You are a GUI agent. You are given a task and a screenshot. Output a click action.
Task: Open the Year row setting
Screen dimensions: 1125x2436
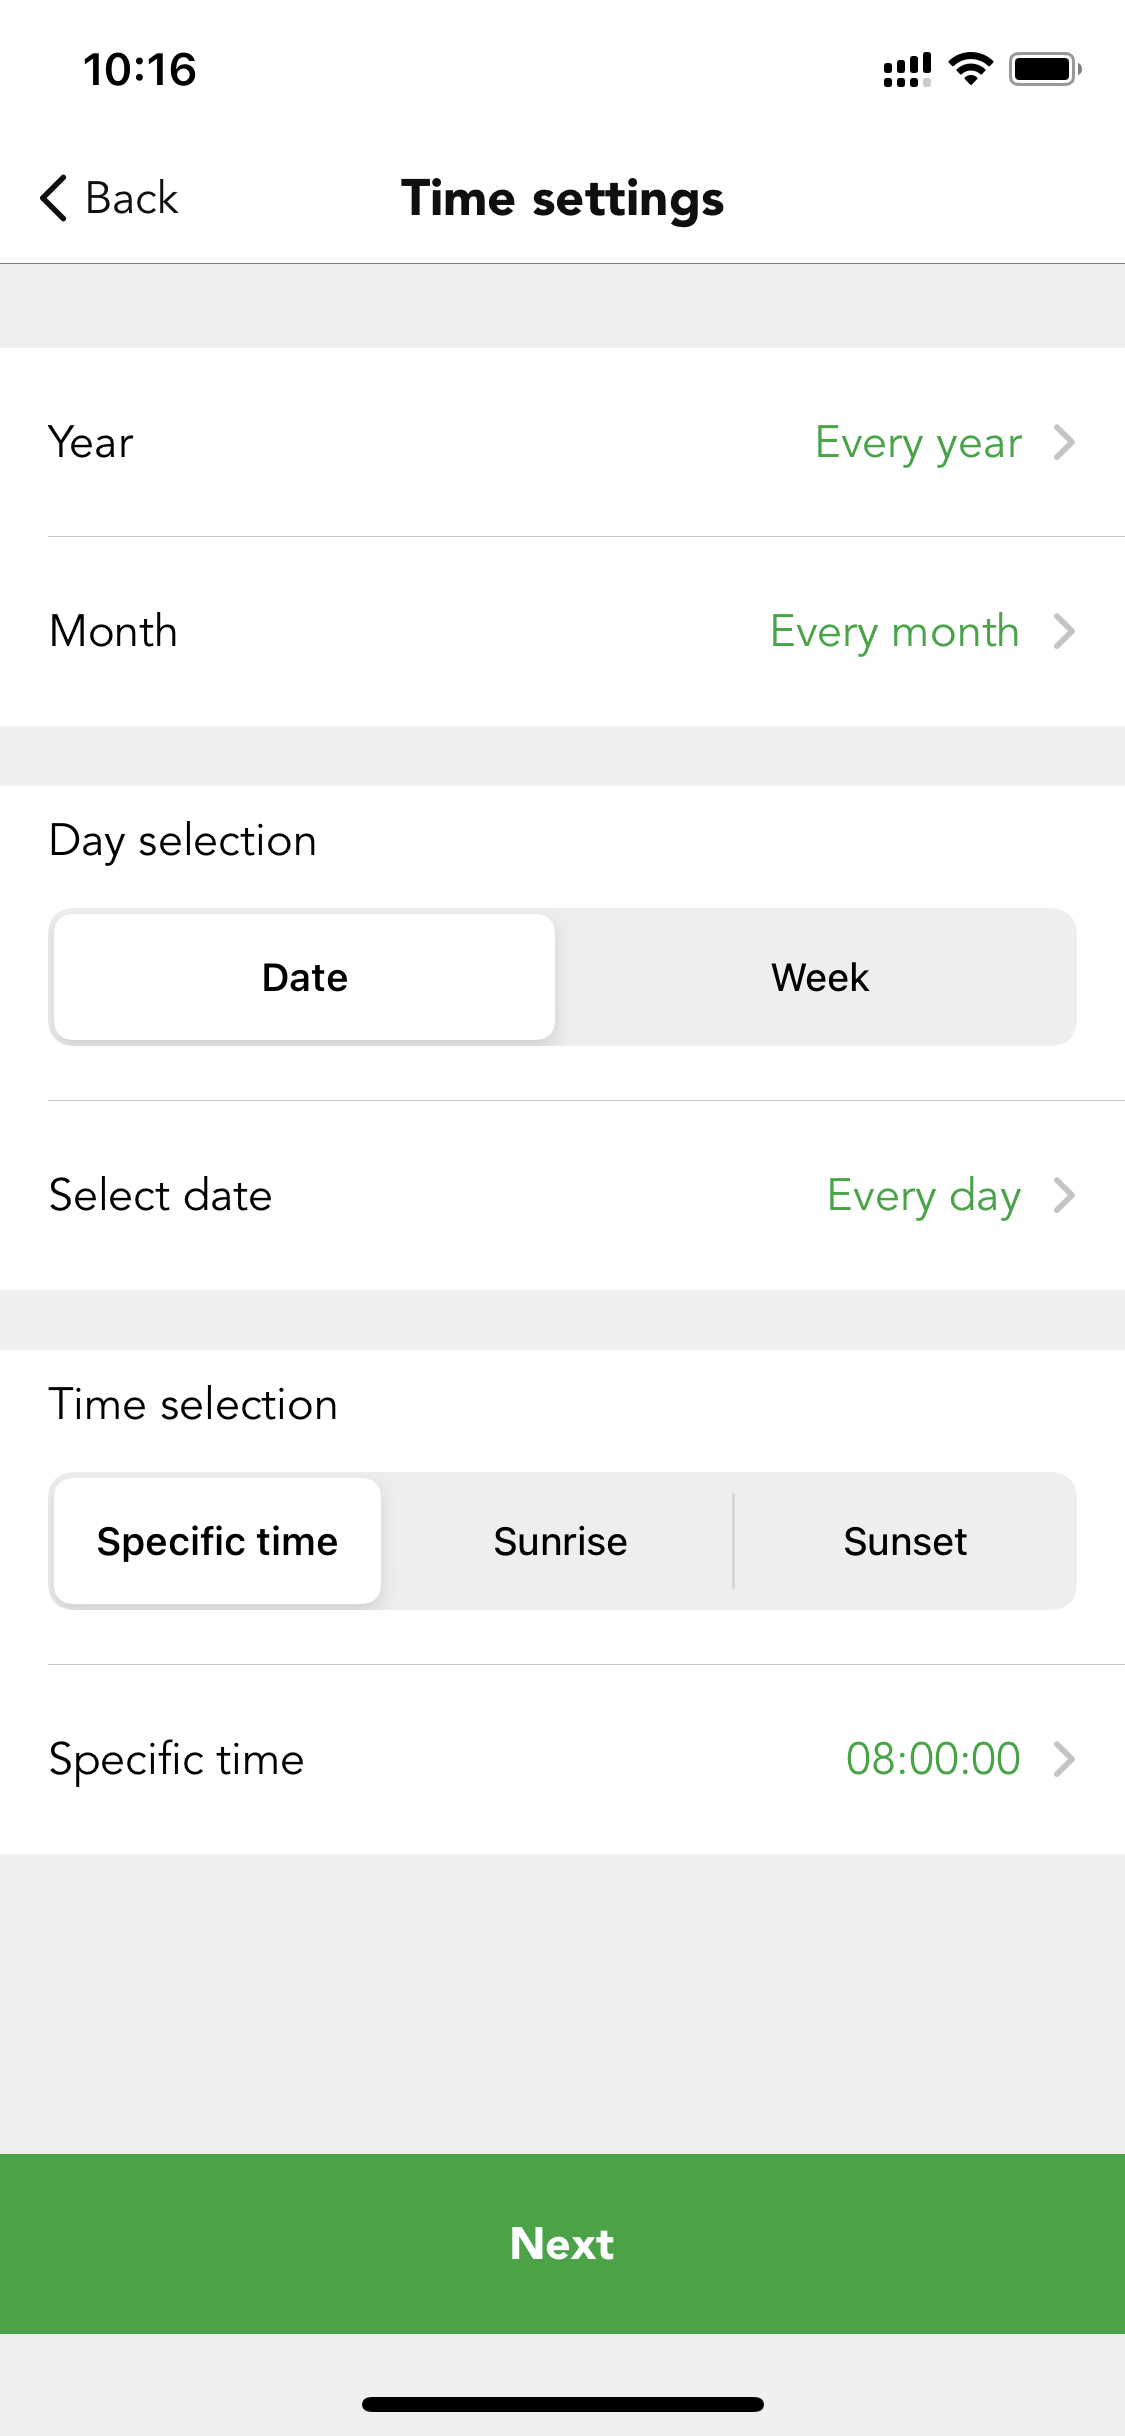click(562, 442)
